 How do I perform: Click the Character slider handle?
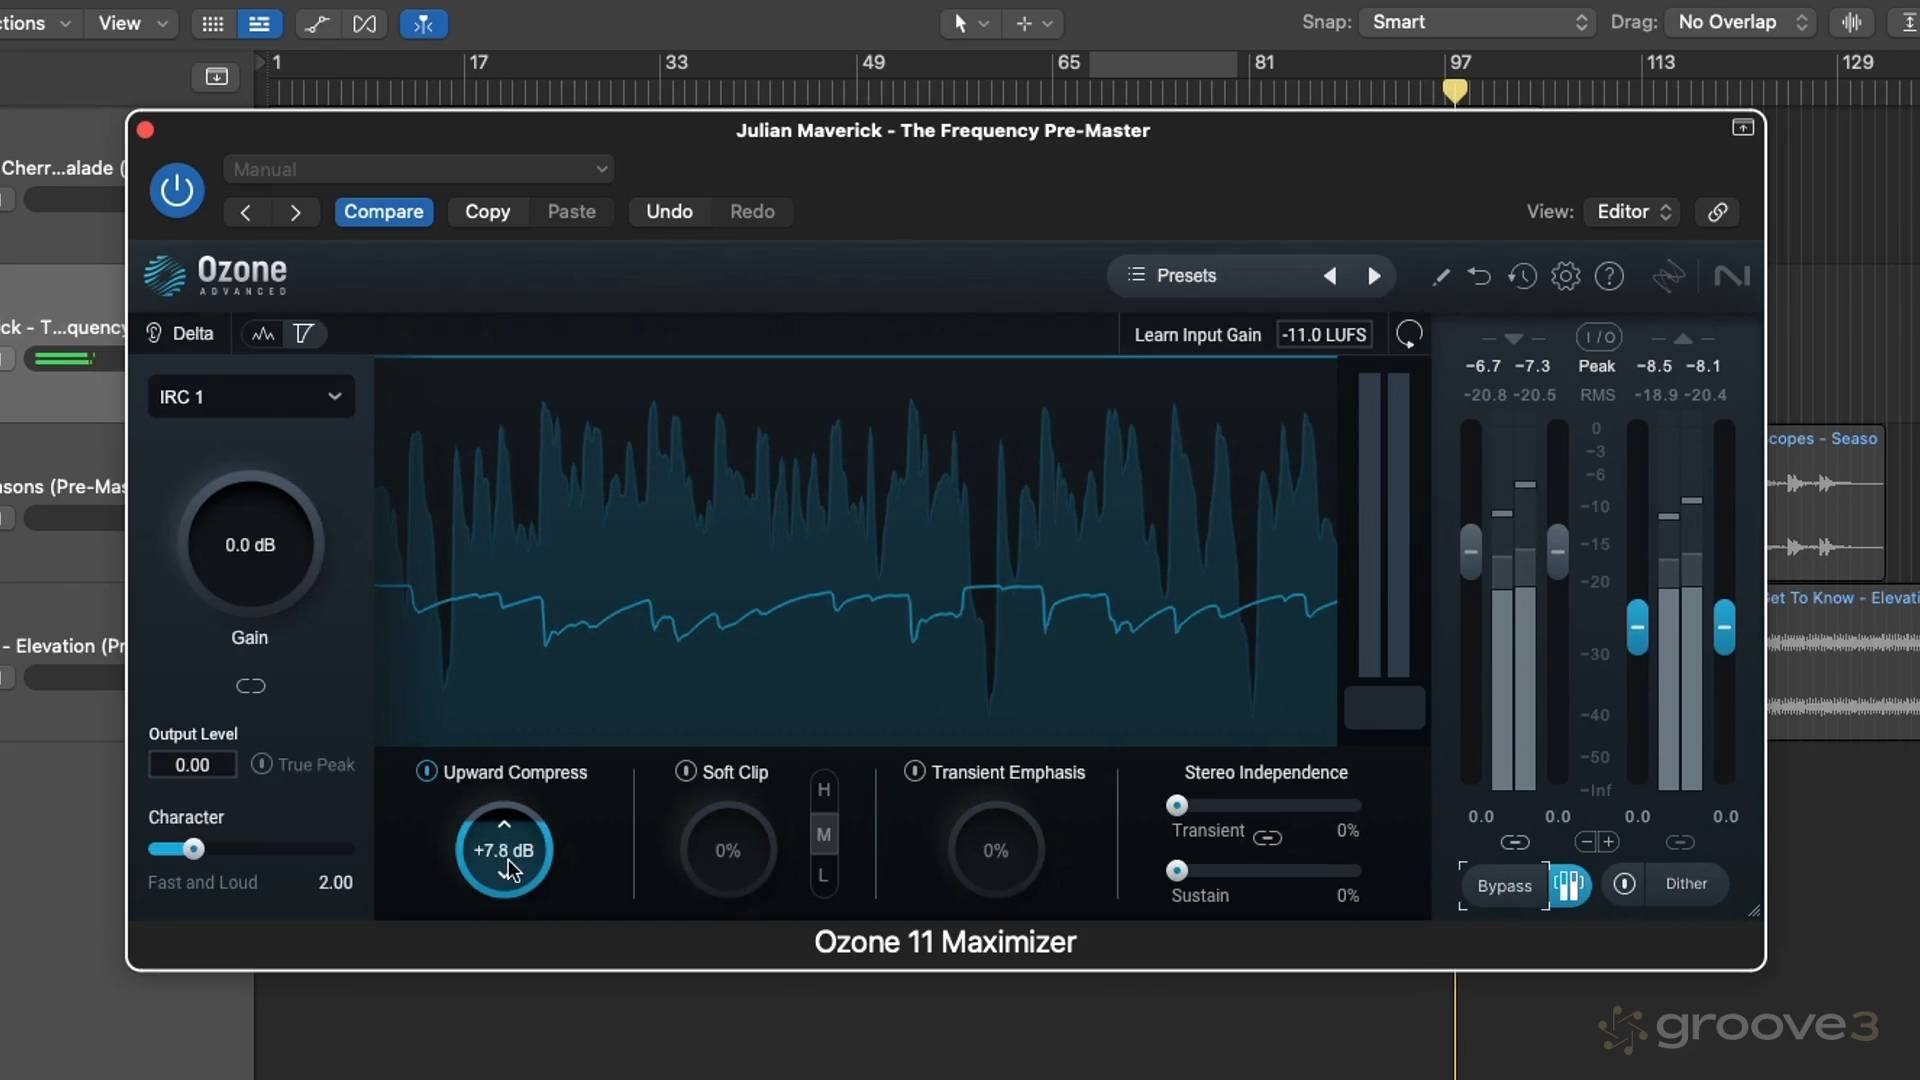pyautogui.click(x=193, y=849)
